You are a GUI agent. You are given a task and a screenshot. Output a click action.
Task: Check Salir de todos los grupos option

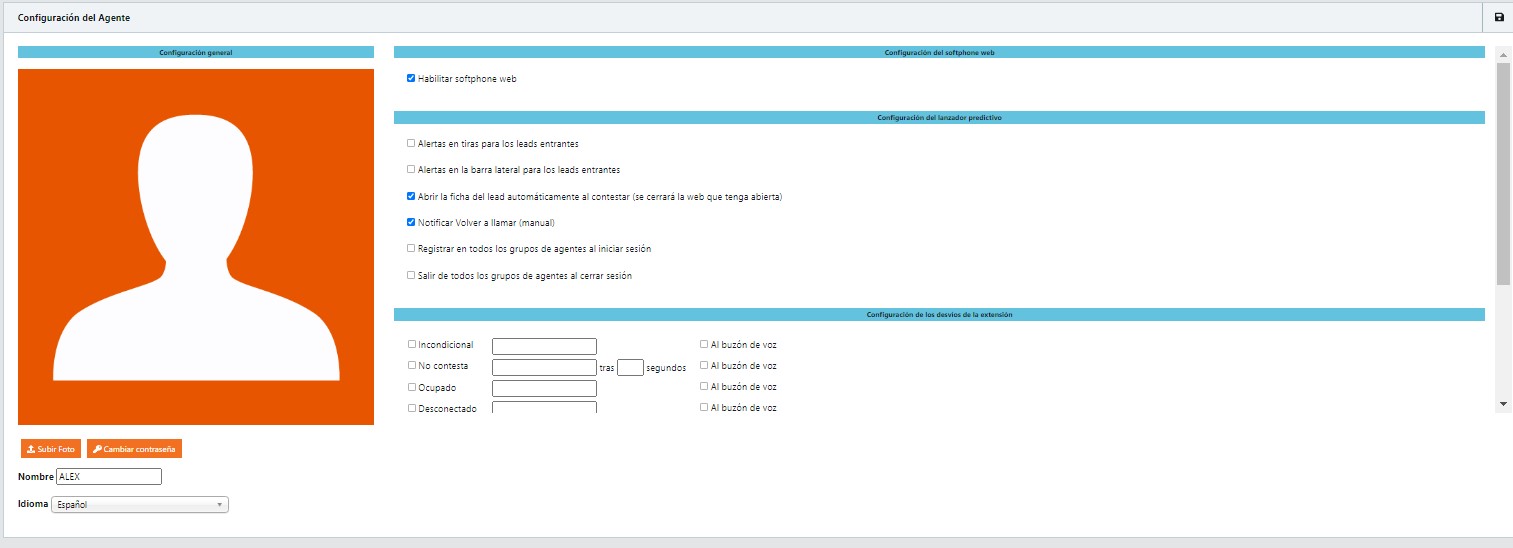(411, 275)
